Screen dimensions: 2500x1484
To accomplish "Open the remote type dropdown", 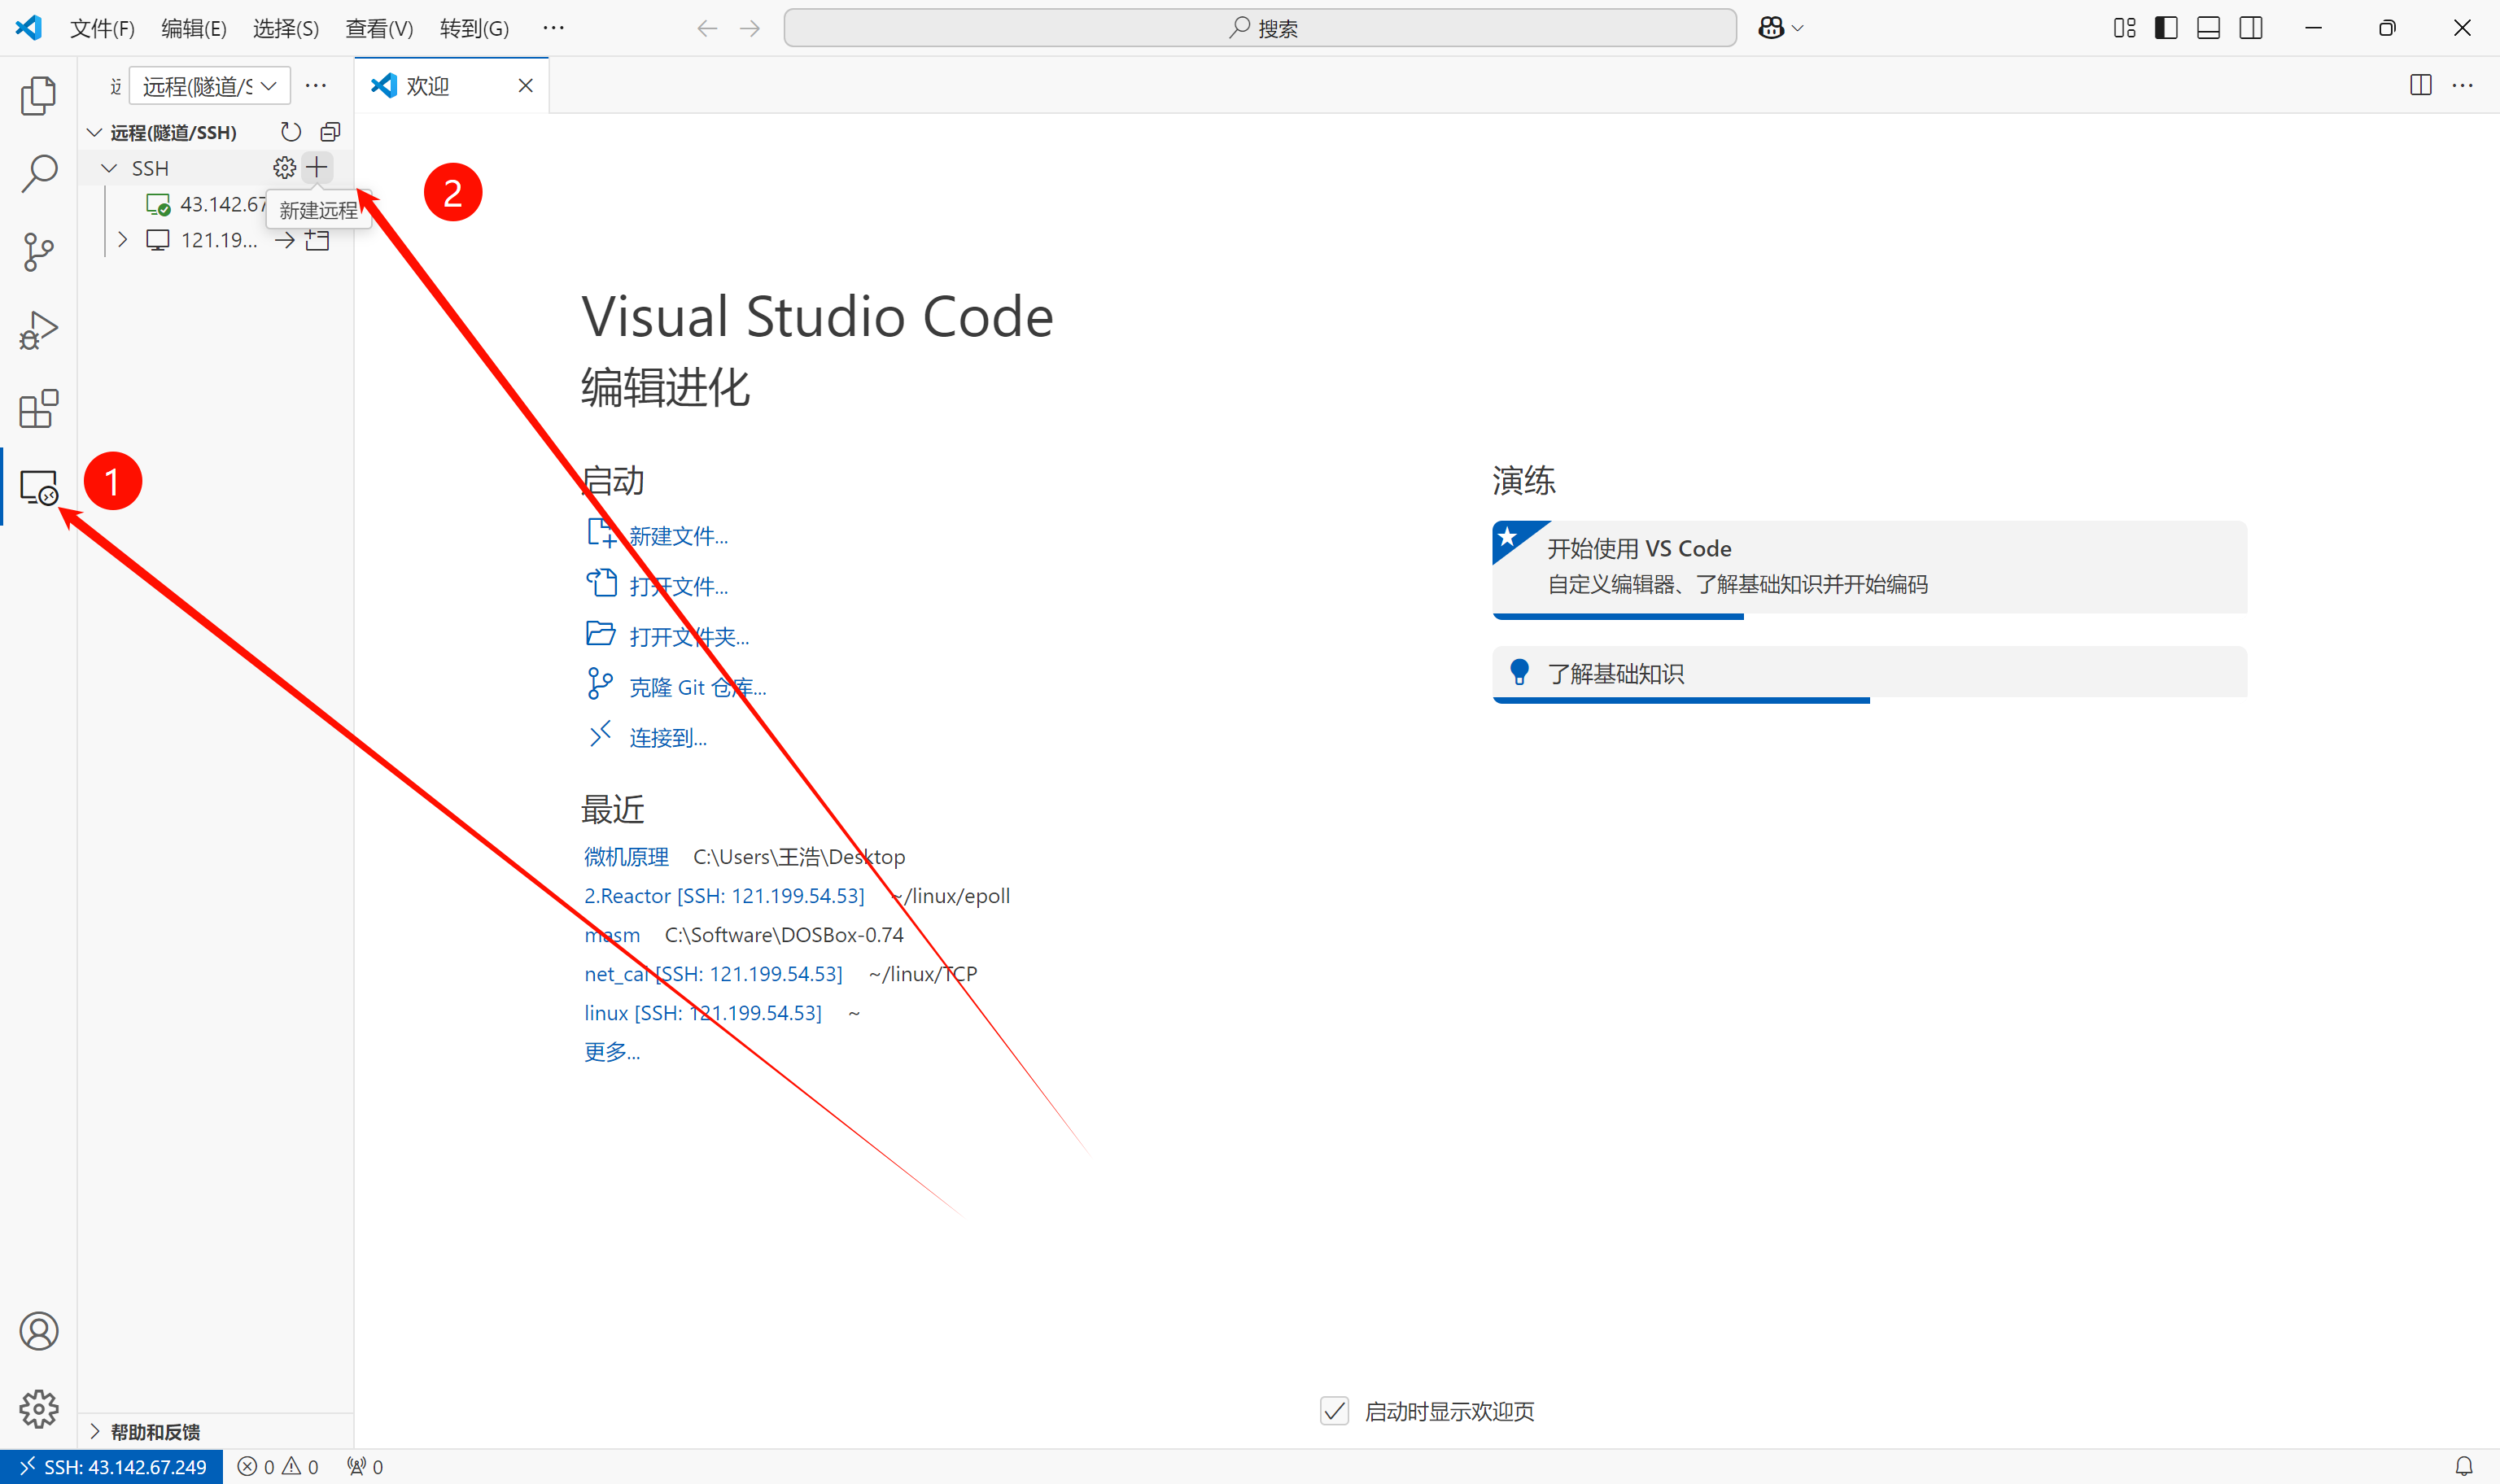I will tap(209, 86).
